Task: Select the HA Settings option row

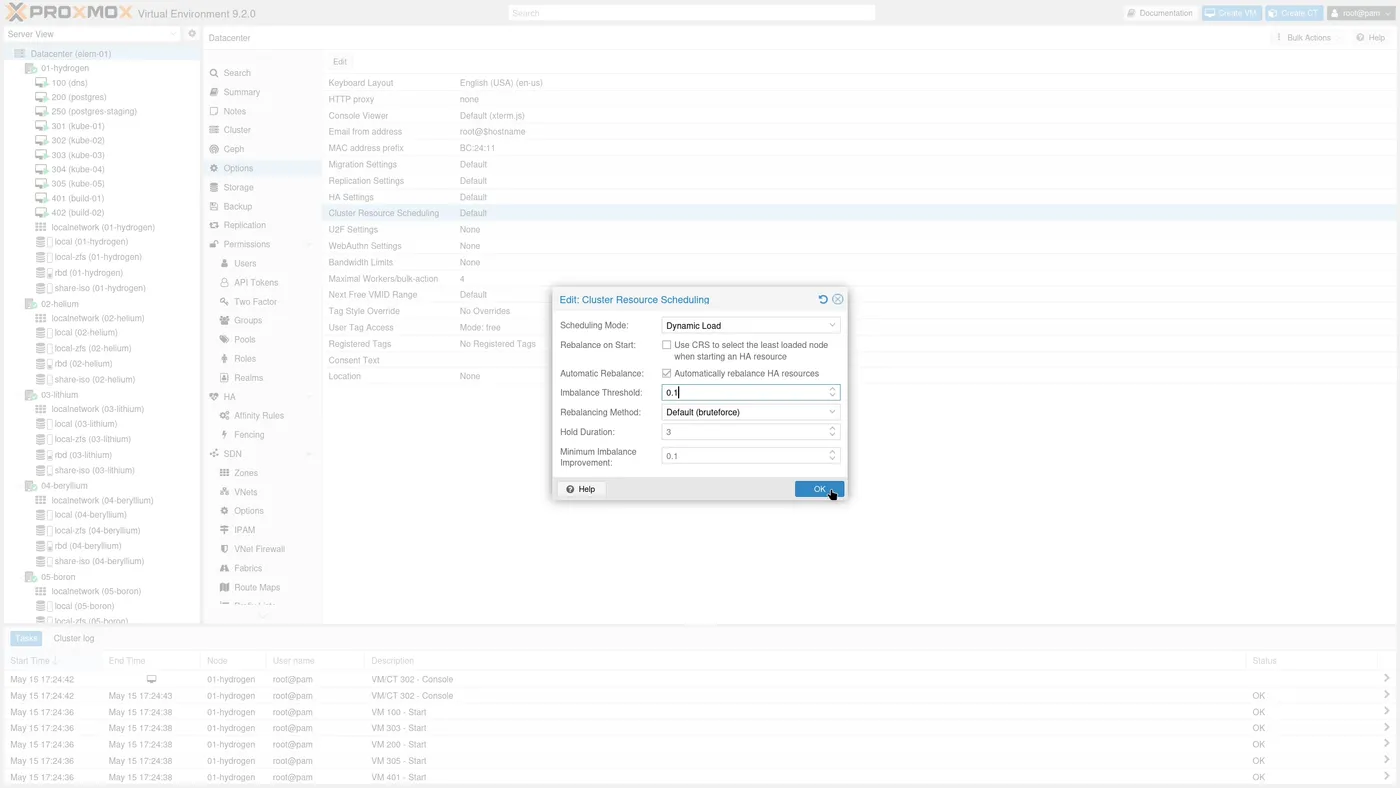Action: pos(860,197)
